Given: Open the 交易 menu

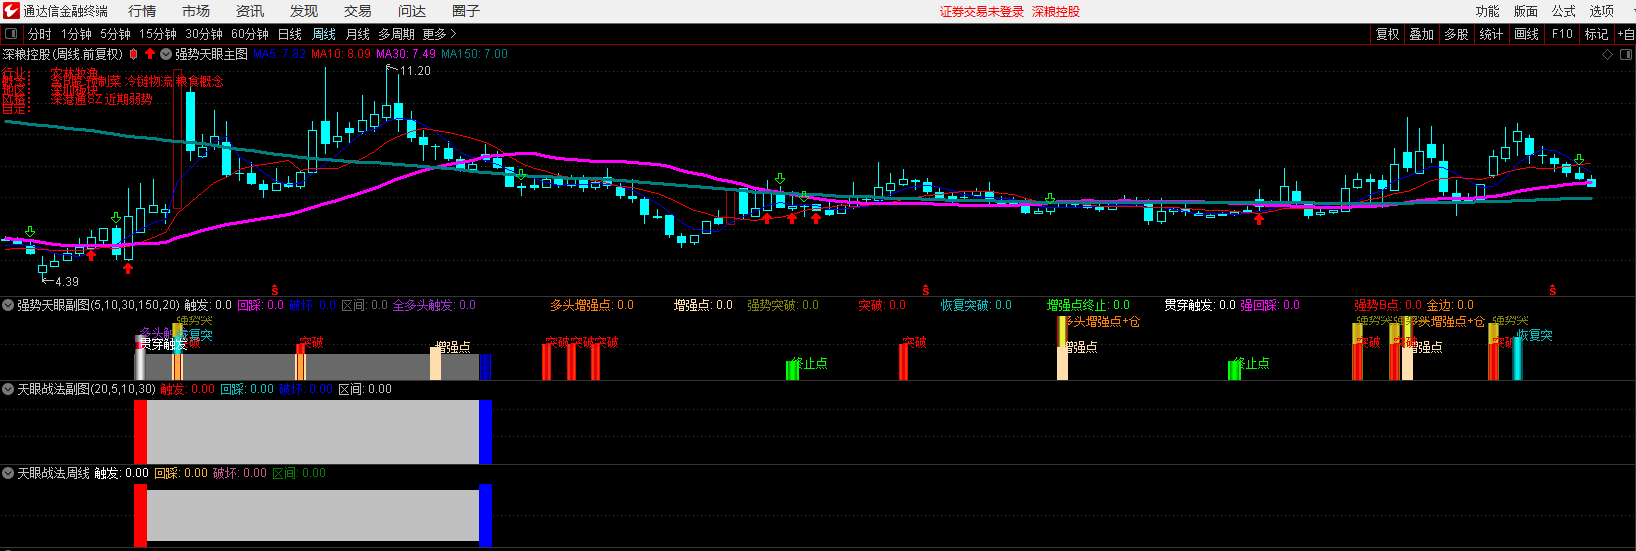Looking at the screenshot, I should (357, 11).
